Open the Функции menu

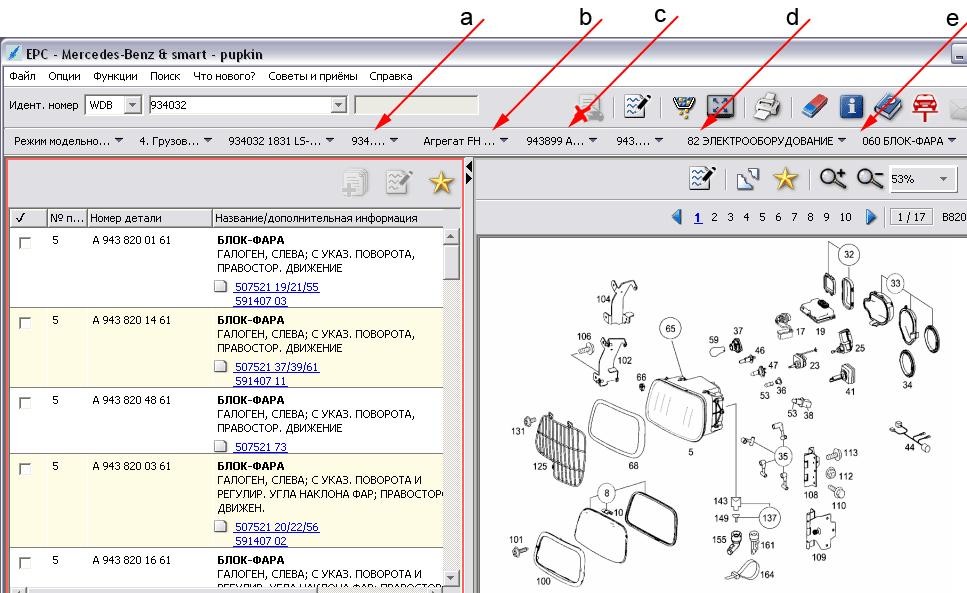coord(115,76)
